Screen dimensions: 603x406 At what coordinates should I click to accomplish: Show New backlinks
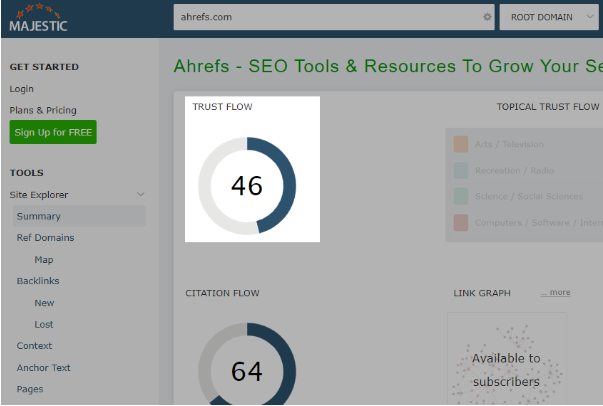(44, 303)
